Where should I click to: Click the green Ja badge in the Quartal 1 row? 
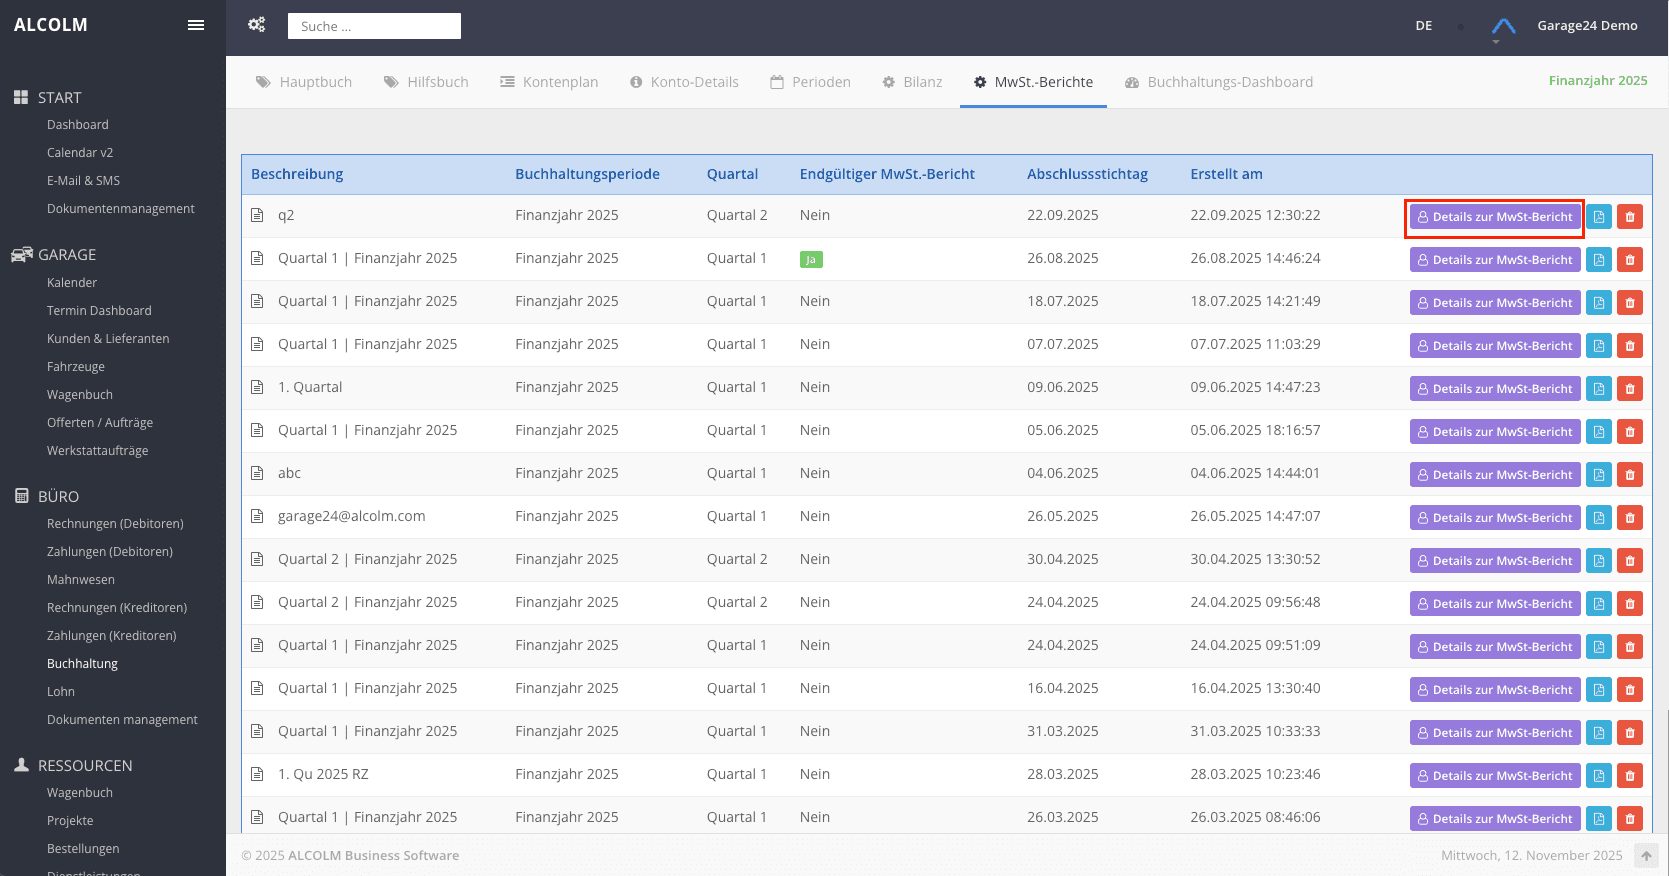pos(811,260)
